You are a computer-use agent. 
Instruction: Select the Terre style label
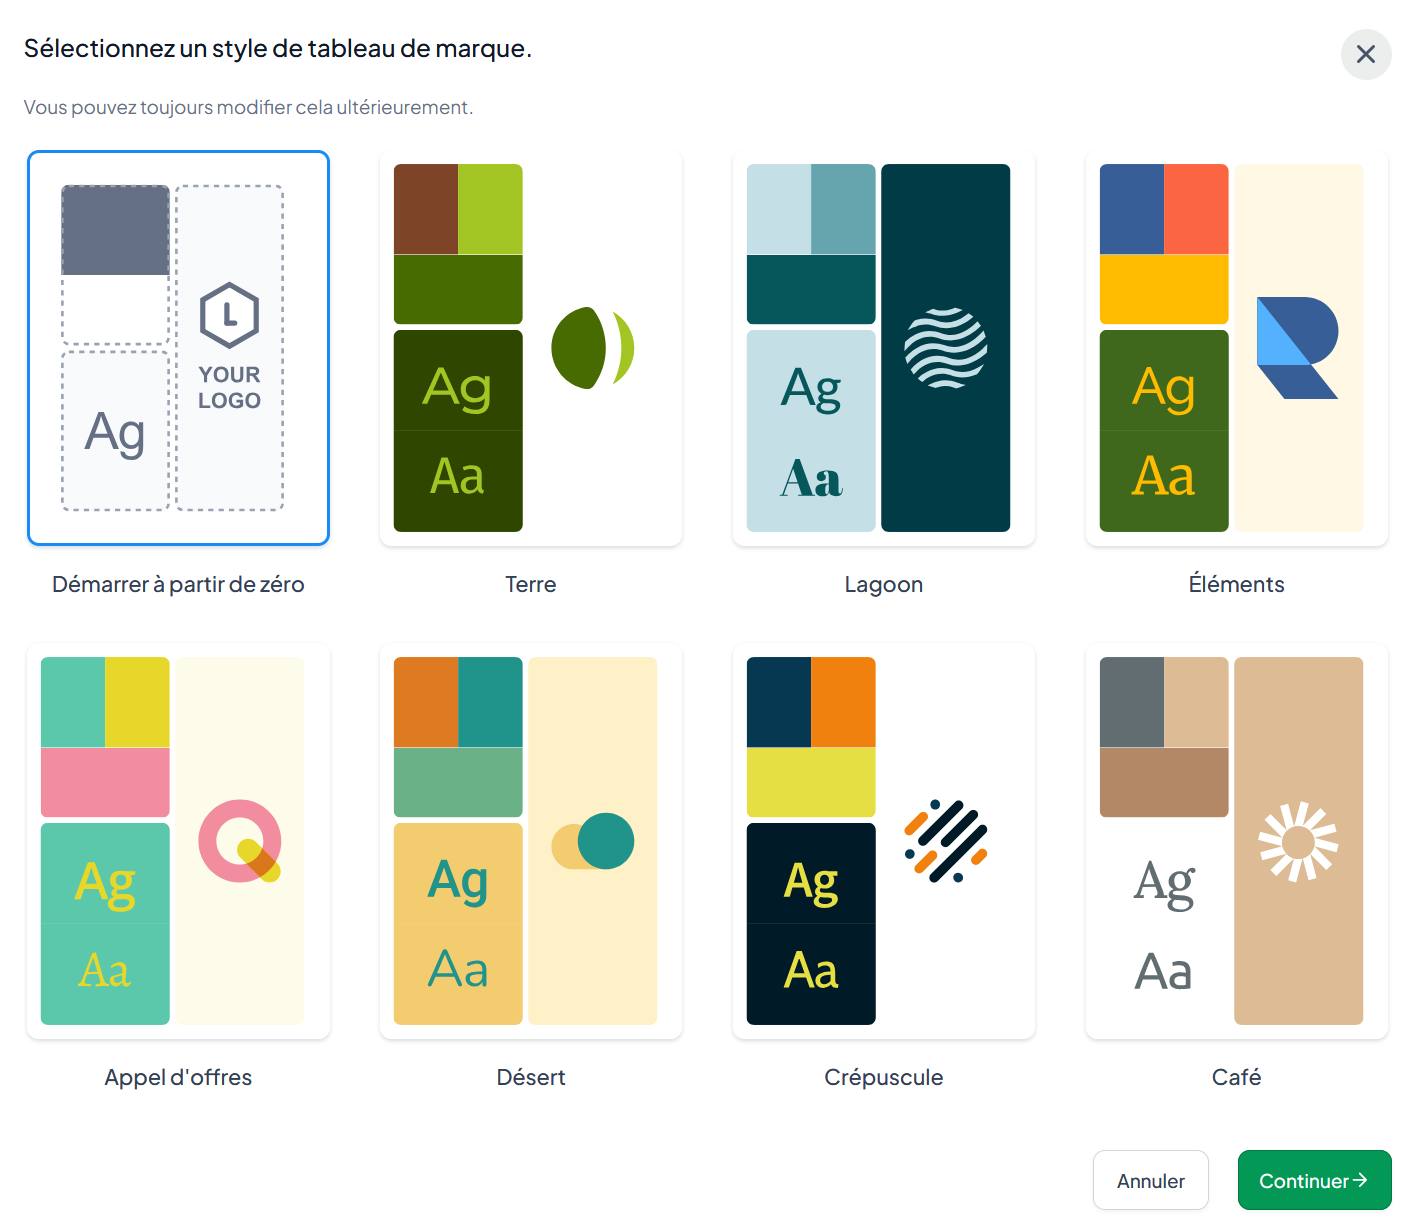coord(531,584)
